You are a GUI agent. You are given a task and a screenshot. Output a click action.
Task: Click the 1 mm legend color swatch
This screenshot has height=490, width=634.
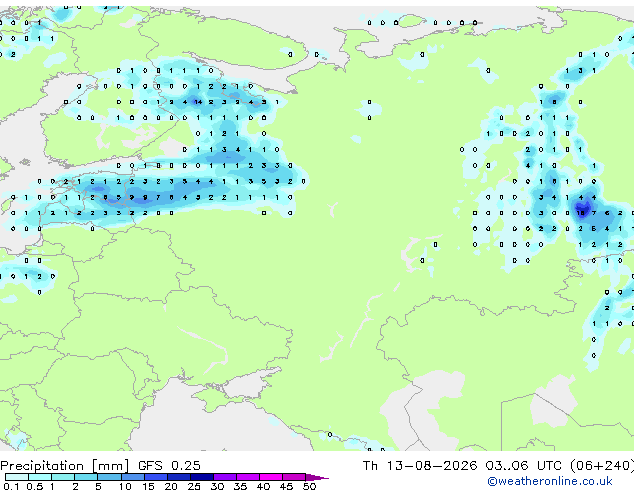pyautogui.click(x=63, y=477)
